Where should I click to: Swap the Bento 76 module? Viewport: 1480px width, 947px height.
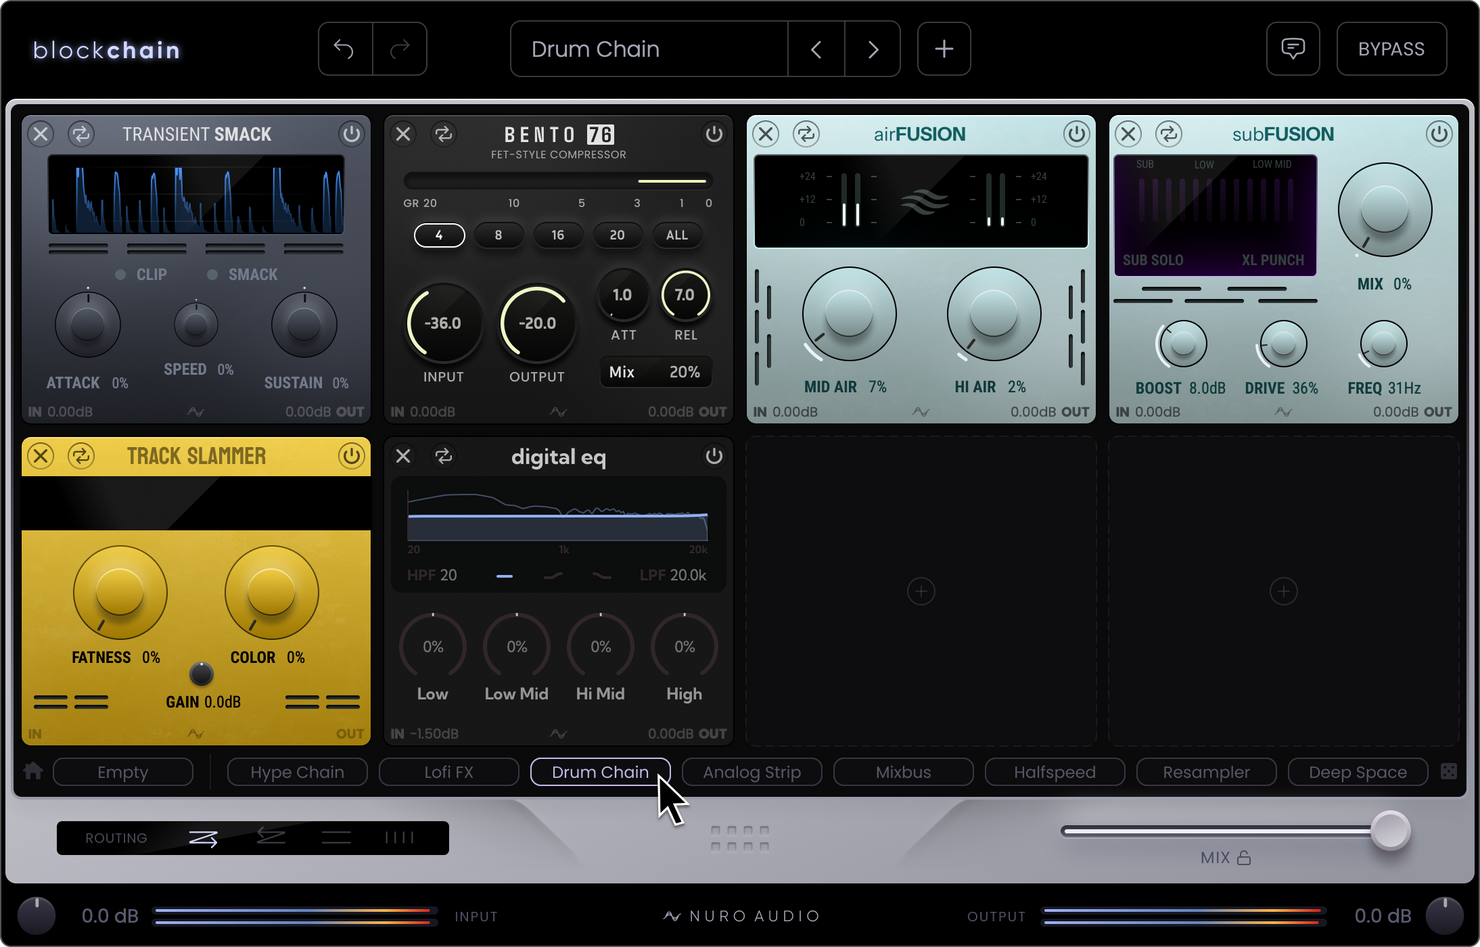(444, 134)
